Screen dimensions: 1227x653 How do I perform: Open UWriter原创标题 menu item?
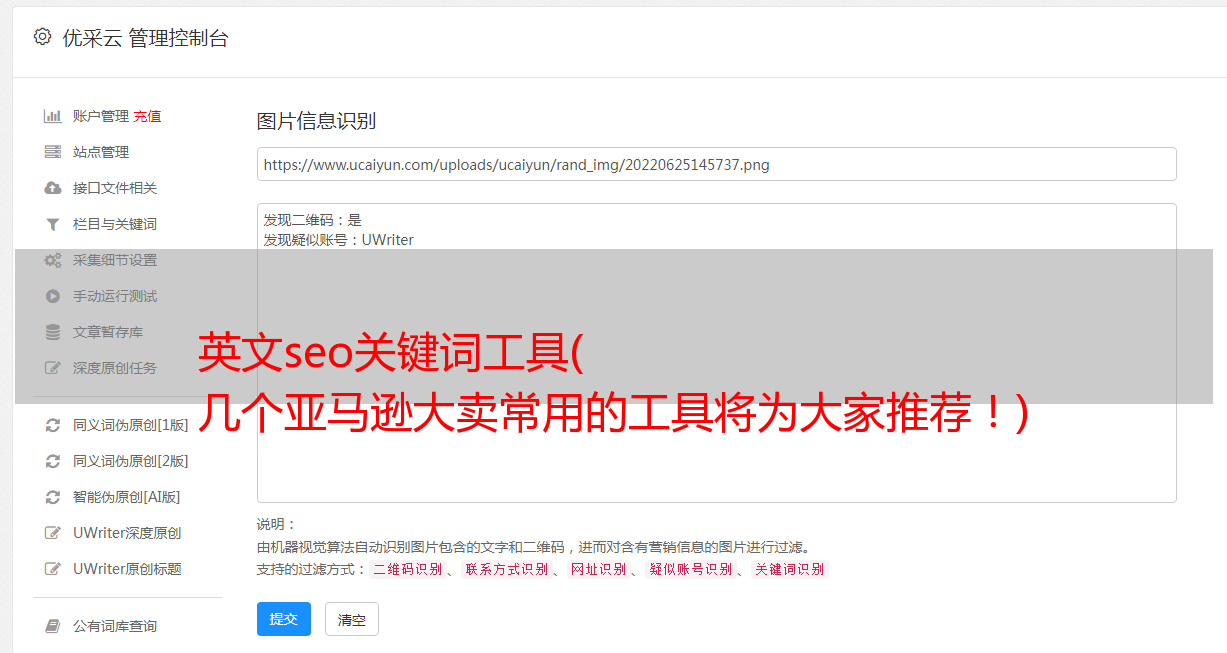[x=127, y=569]
